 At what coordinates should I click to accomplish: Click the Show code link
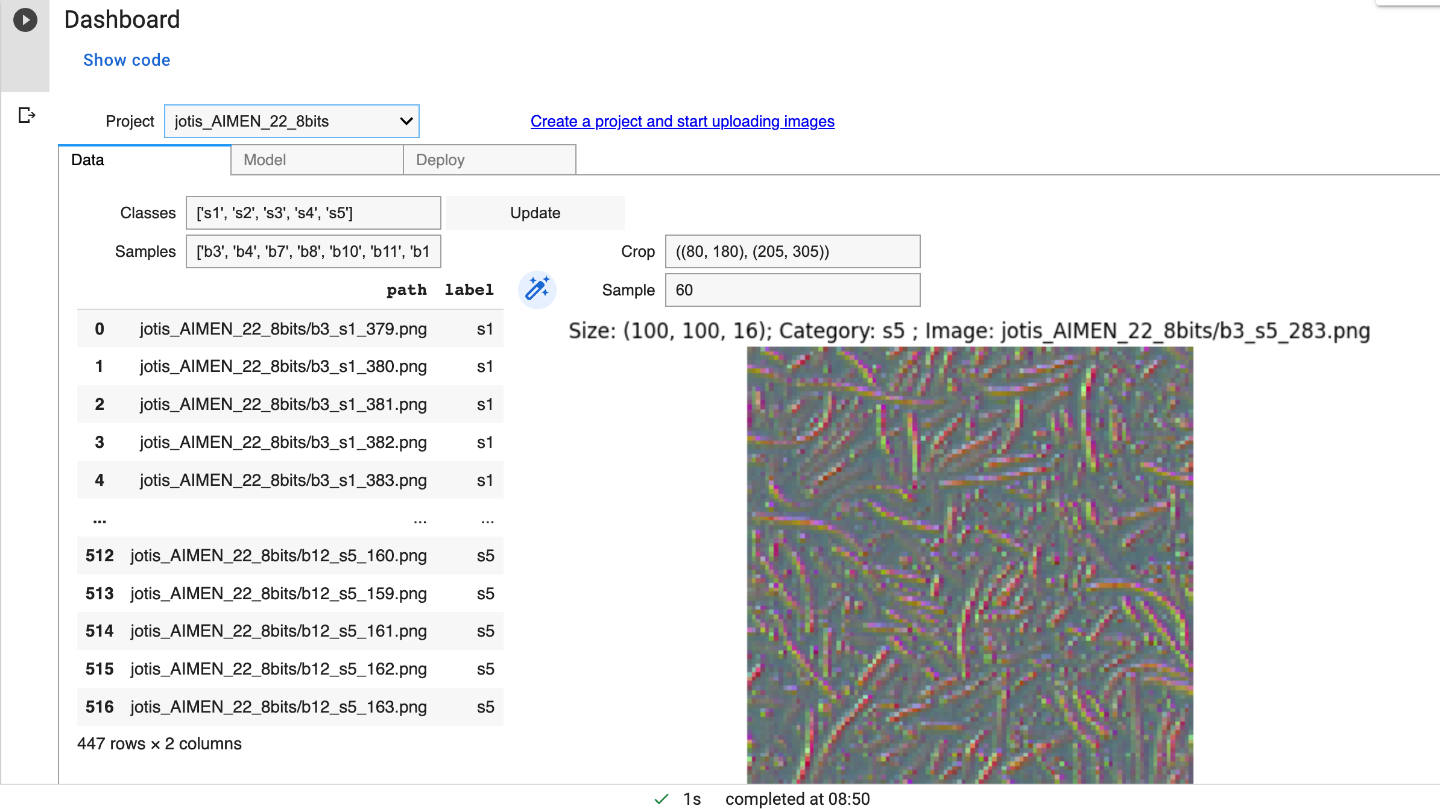(x=127, y=60)
